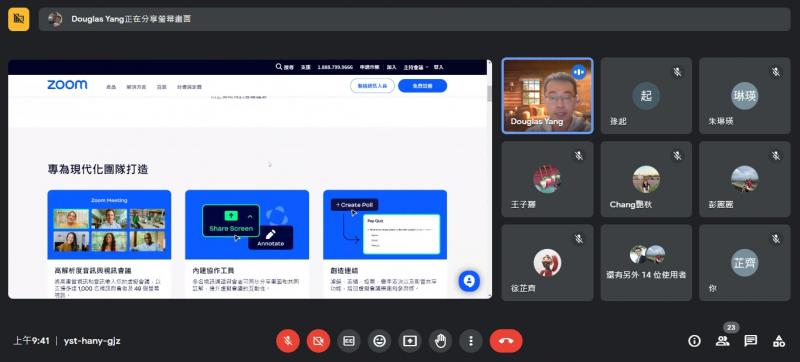
Task: Click the phone number 1.888.799.9666
Action: tap(335, 67)
